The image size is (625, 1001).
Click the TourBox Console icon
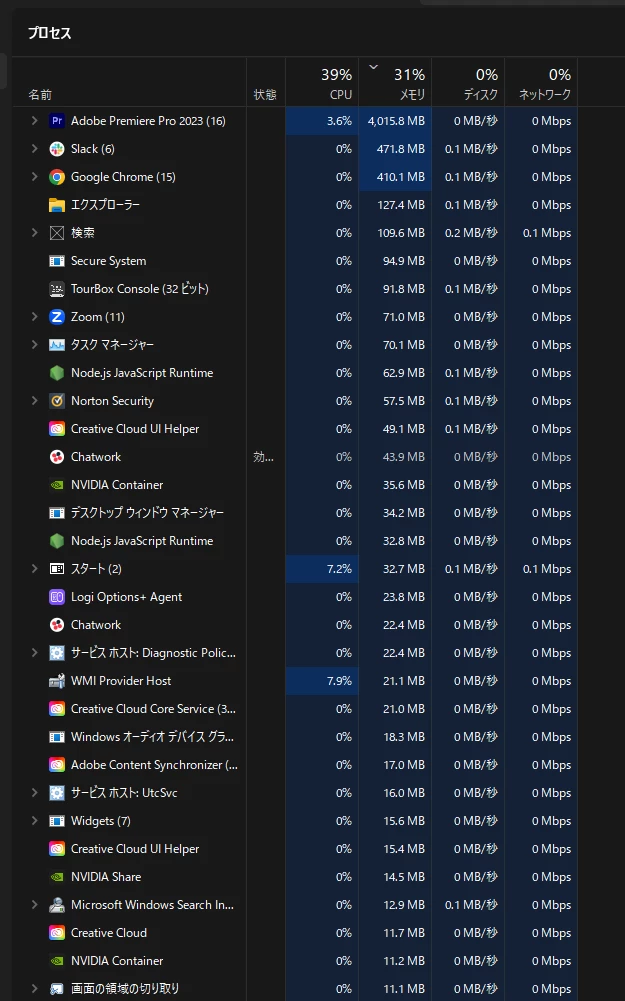coord(57,289)
